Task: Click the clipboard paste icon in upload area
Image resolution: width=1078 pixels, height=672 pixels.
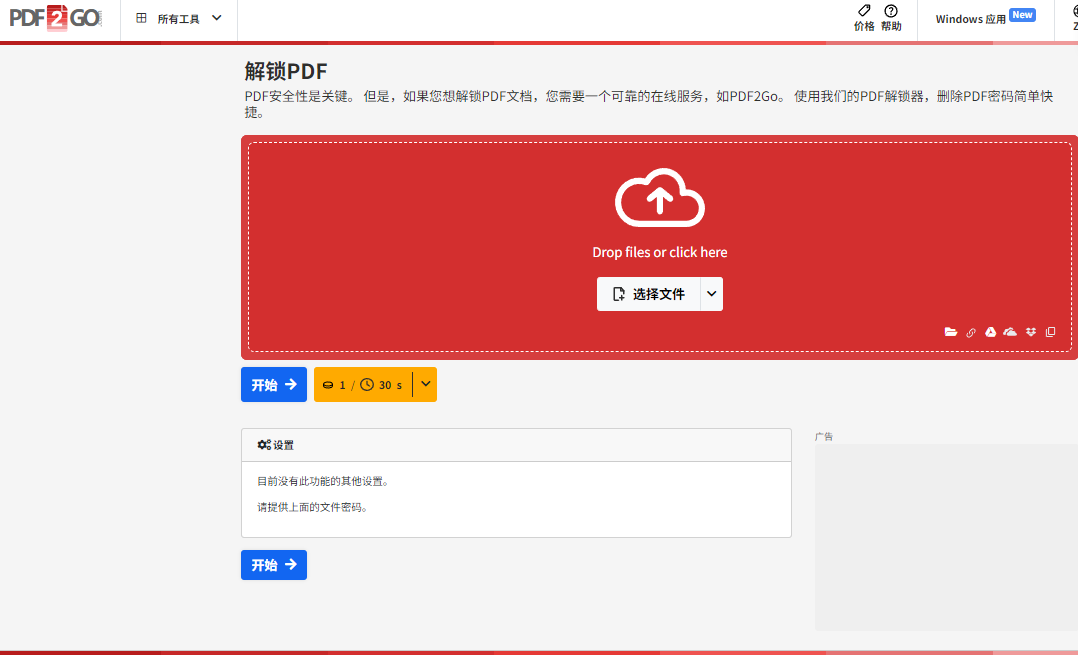Action: 1050,332
